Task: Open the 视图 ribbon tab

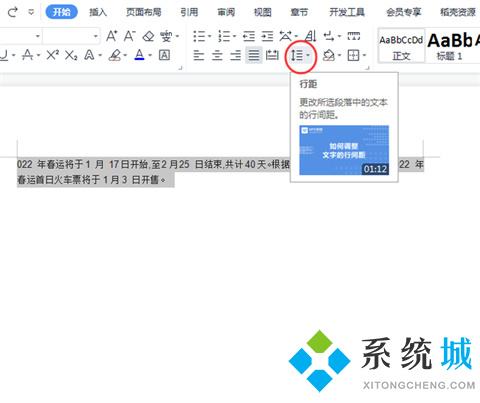Action: point(263,12)
